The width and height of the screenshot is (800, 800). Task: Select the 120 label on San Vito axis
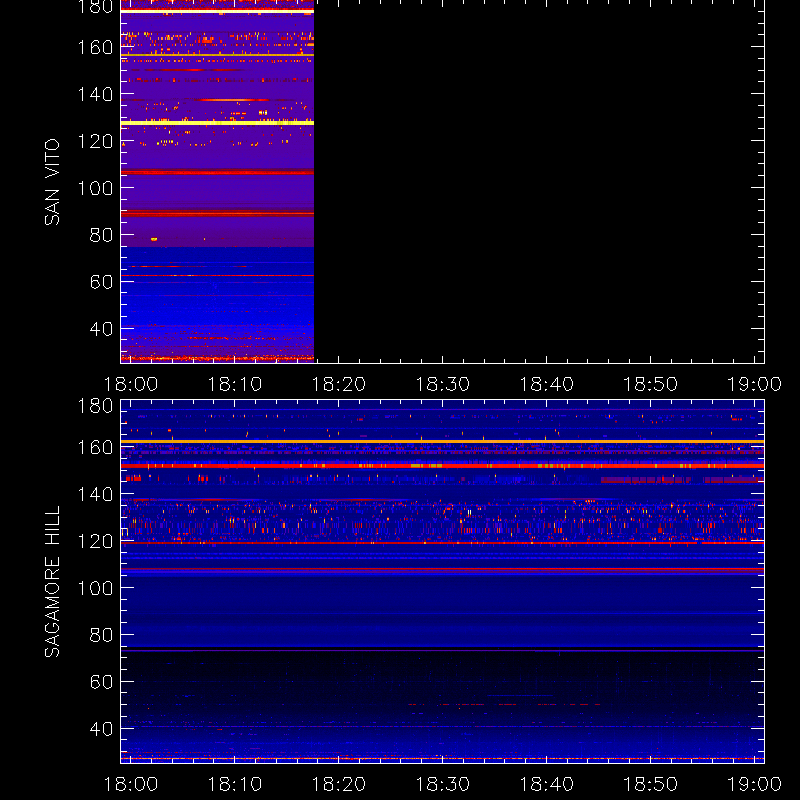pyautogui.click(x=95, y=141)
